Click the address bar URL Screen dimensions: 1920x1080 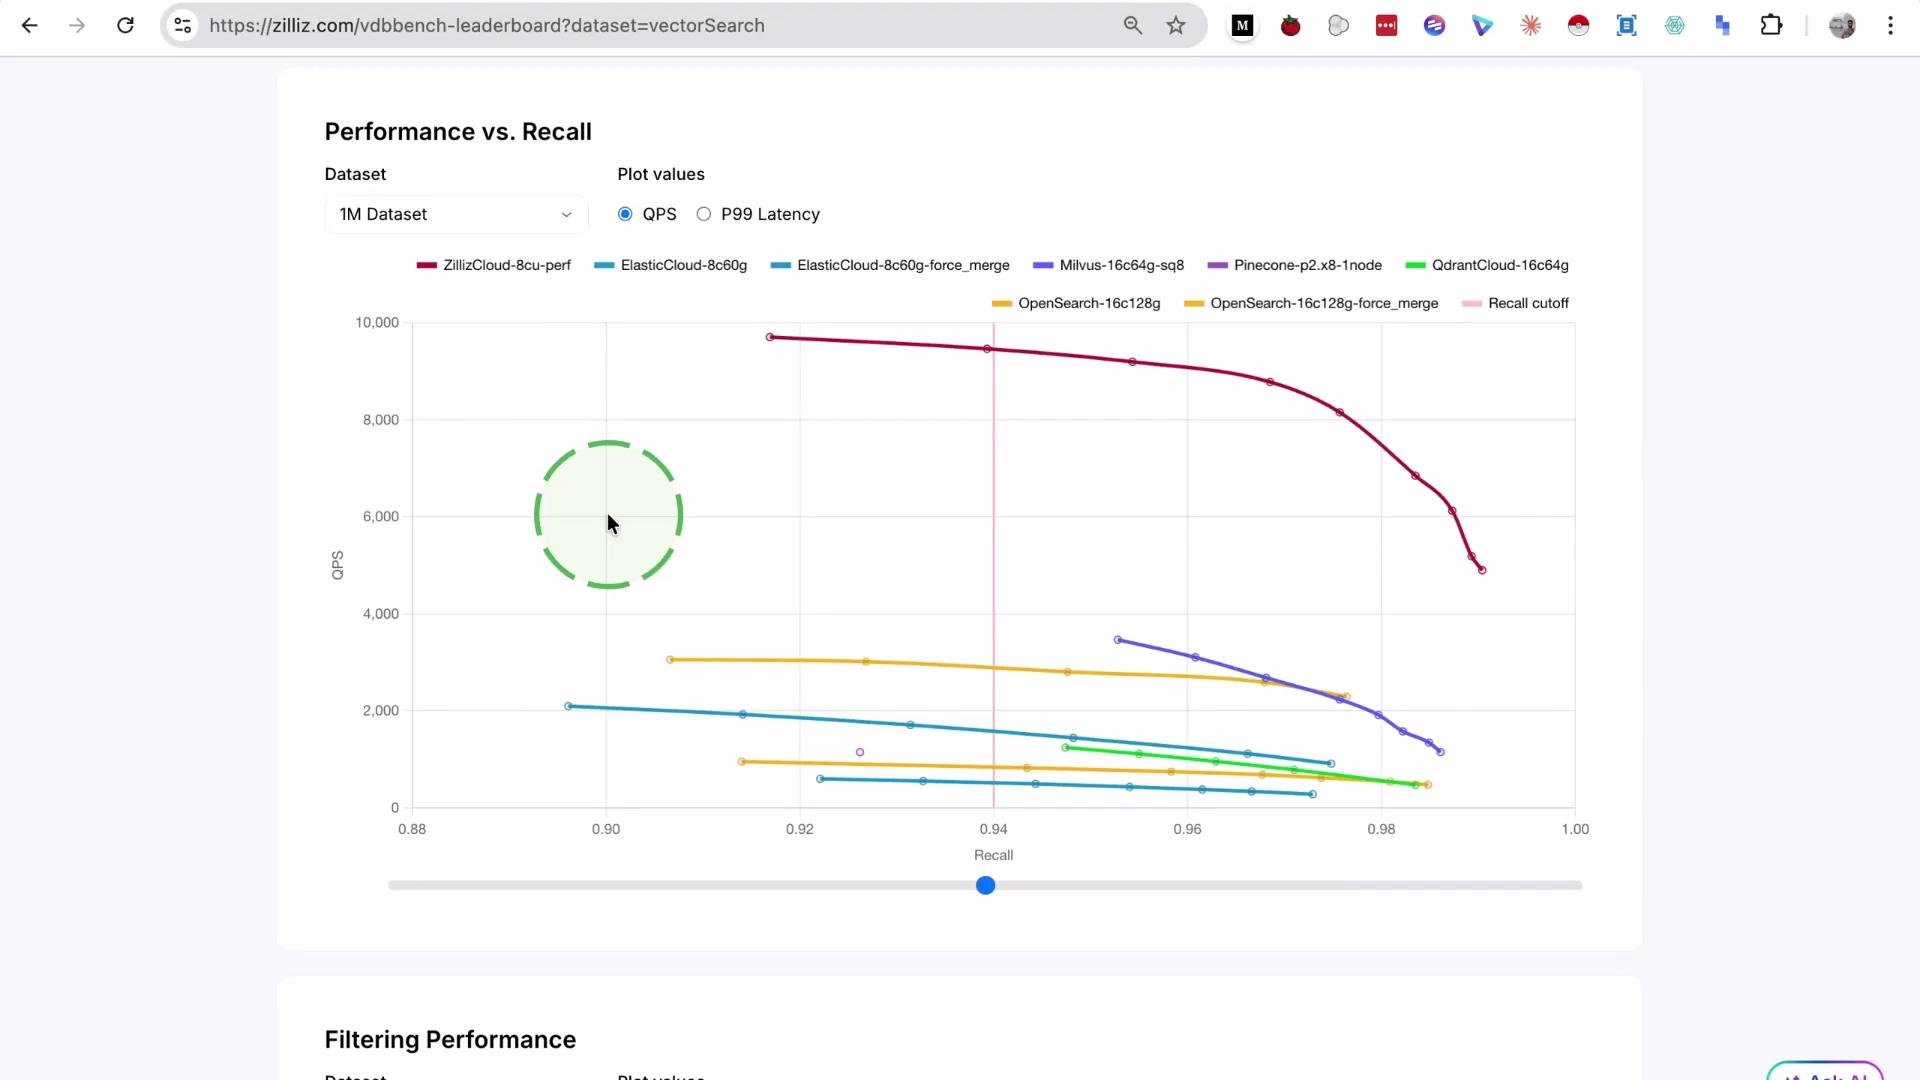[487, 26]
